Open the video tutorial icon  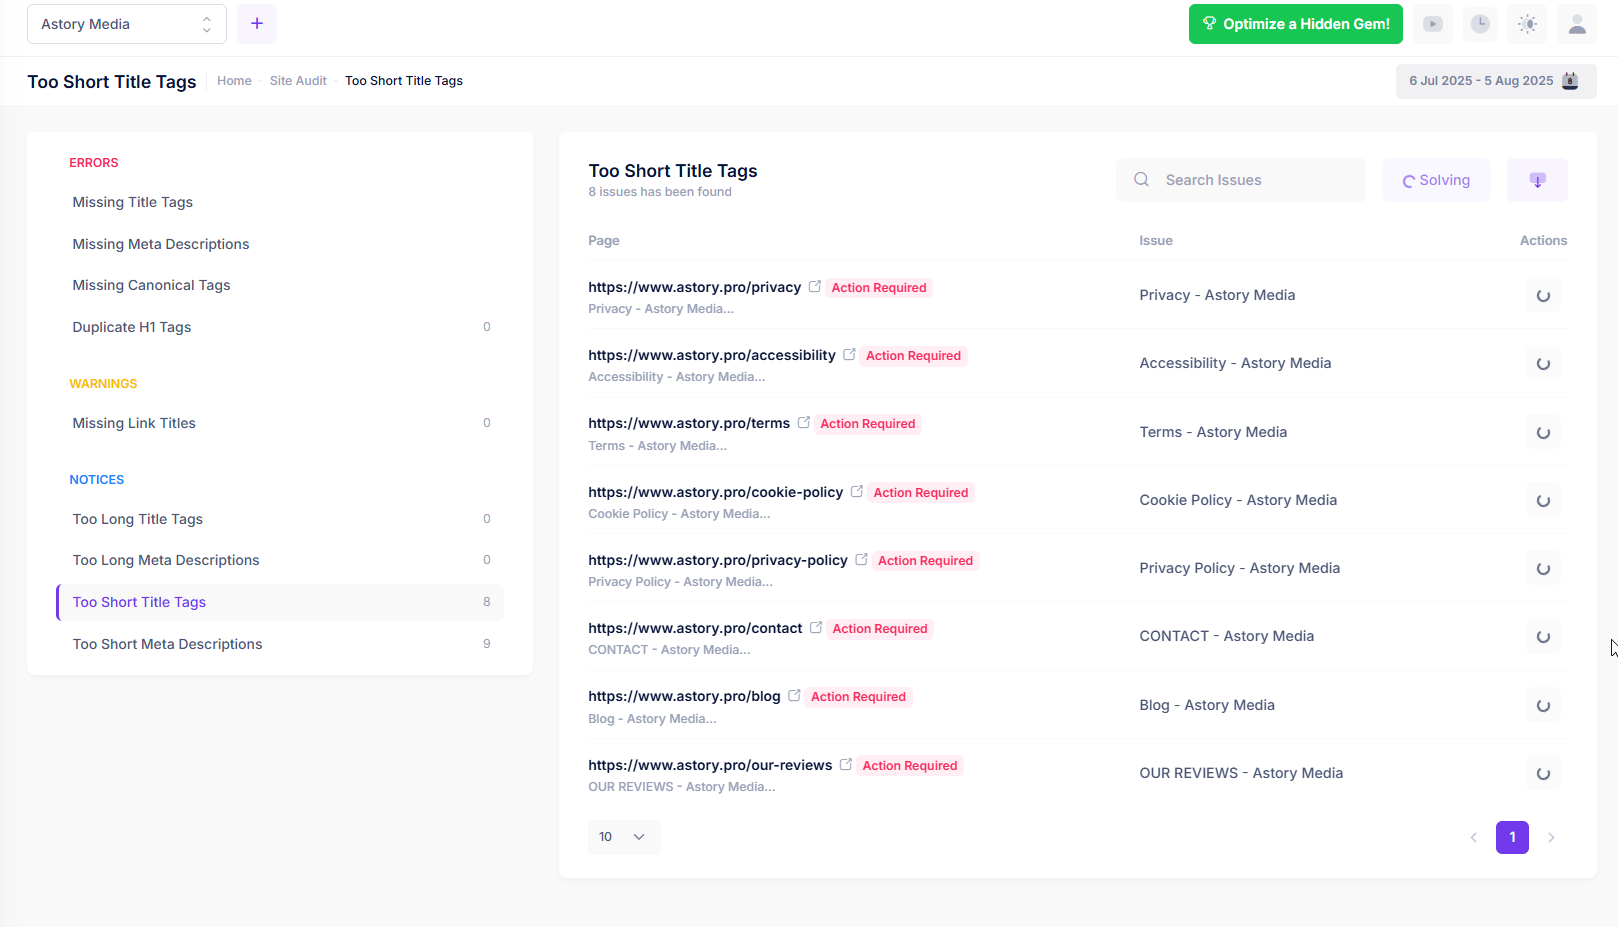[1433, 24]
